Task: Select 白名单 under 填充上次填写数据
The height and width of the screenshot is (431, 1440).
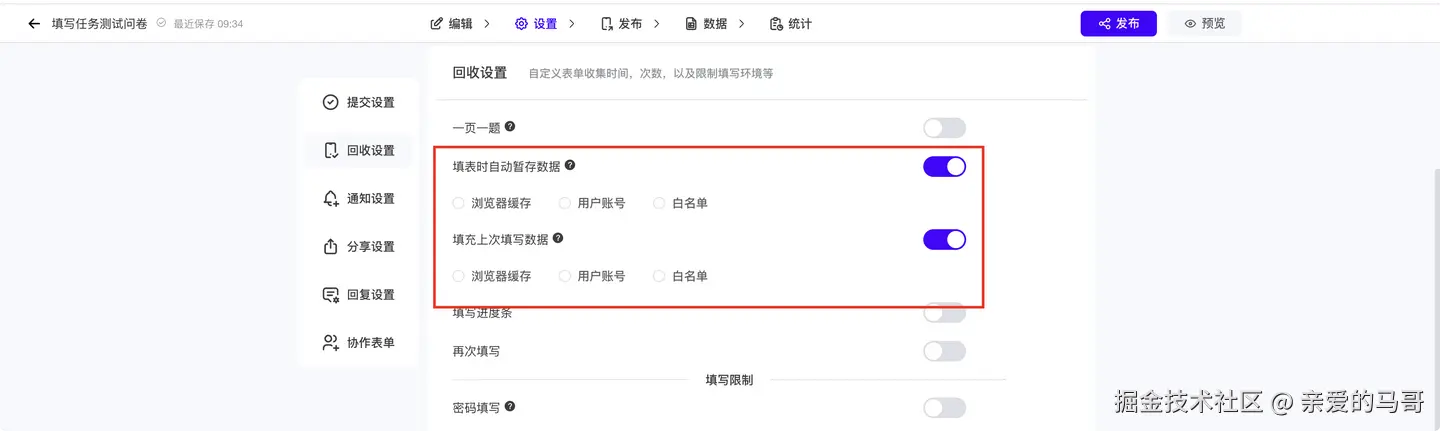Action: [x=659, y=276]
